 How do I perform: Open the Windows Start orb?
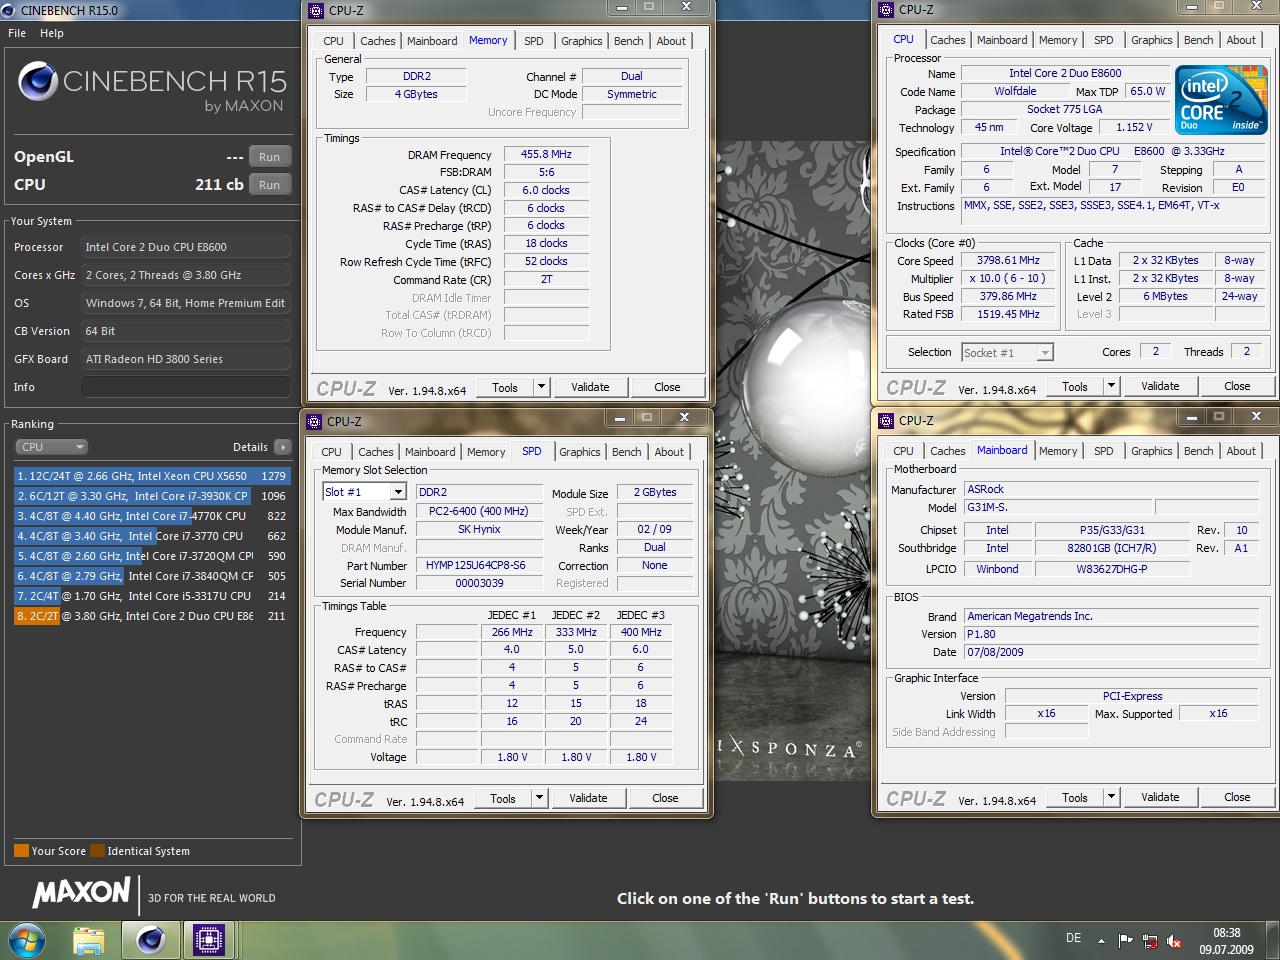coord(27,941)
